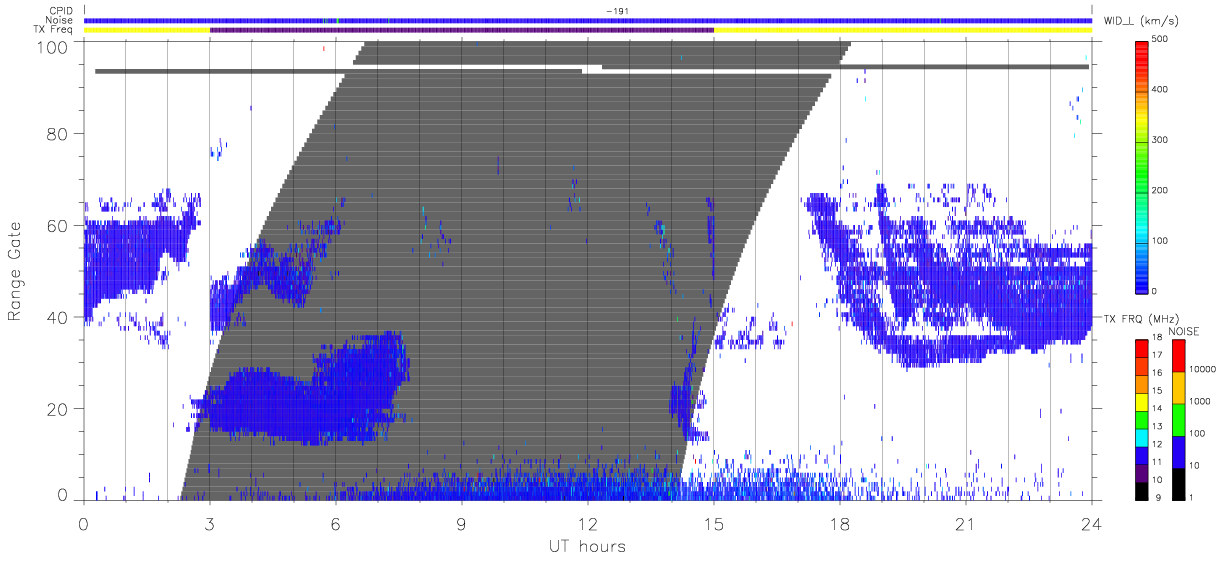Image resolution: width=1228 pixels, height=567 pixels.
Task: Click the 10000 label on NOISE legend
Action: pos(1205,370)
